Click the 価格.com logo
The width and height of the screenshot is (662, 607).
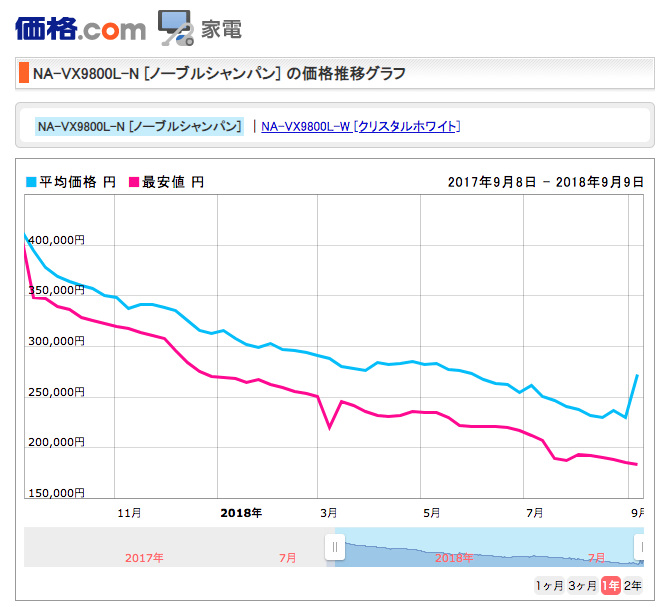(x=80, y=27)
